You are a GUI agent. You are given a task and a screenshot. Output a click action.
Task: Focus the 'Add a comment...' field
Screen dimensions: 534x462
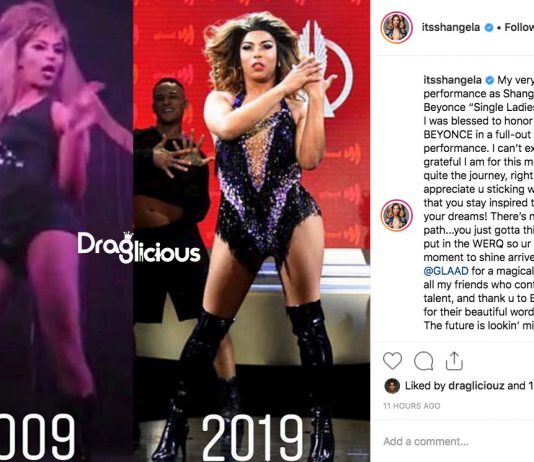click(x=458, y=442)
